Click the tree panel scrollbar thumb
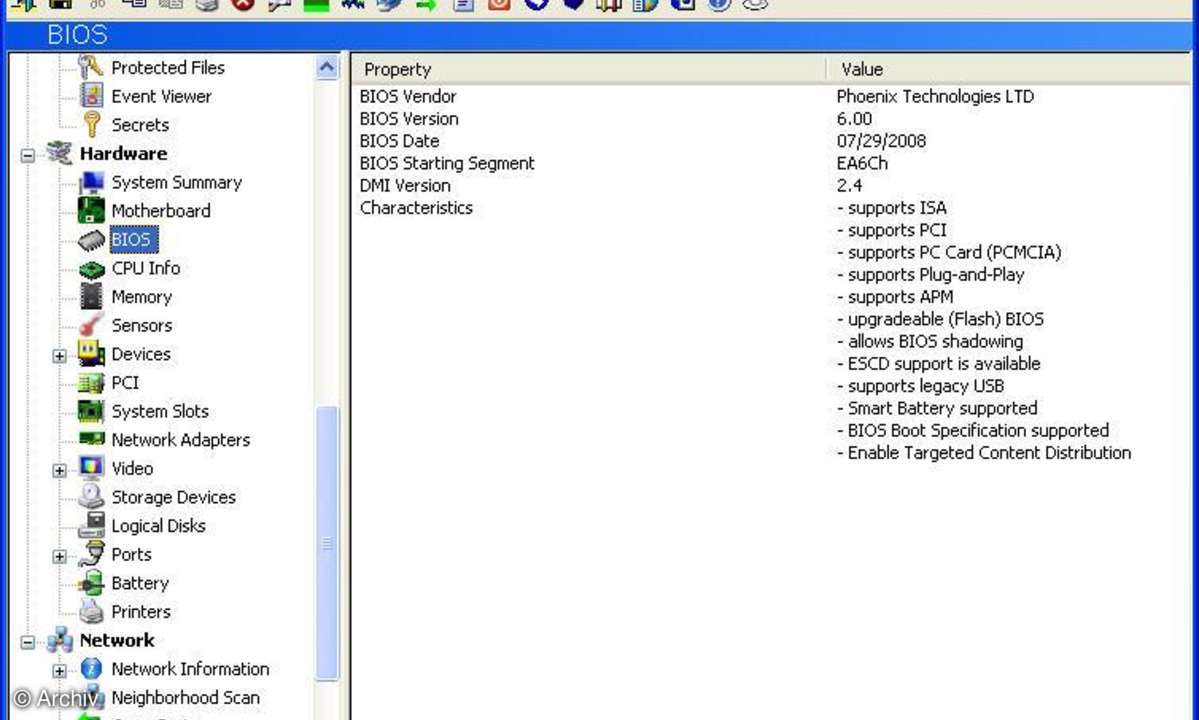1199x720 pixels. pos(327,543)
